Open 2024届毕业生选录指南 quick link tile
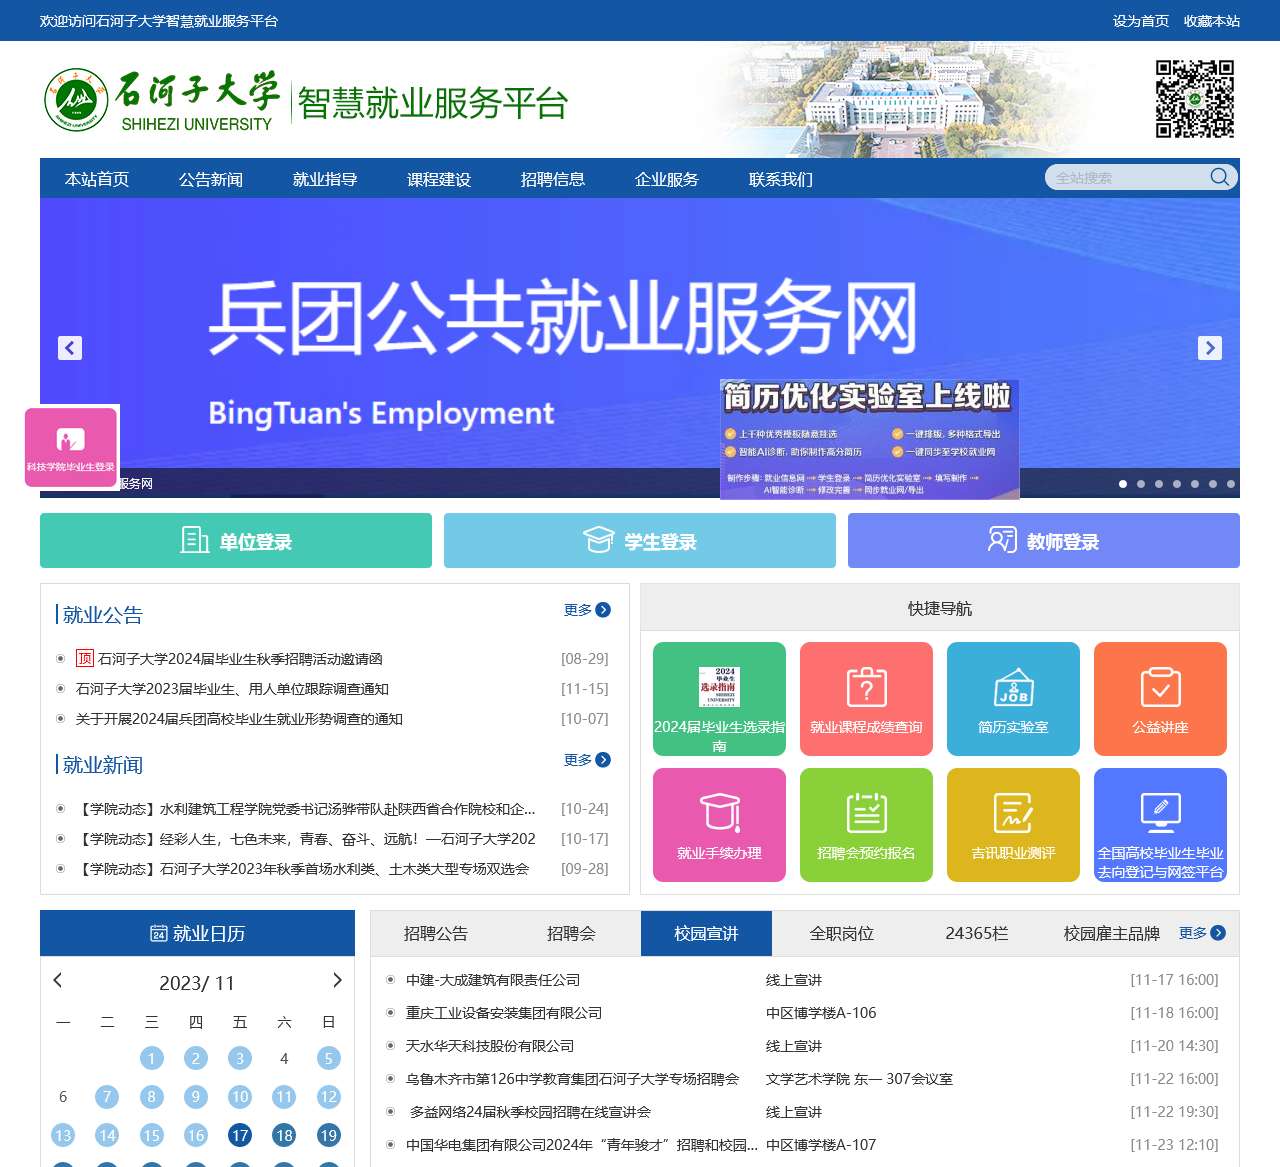The image size is (1280, 1167). point(719,698)
